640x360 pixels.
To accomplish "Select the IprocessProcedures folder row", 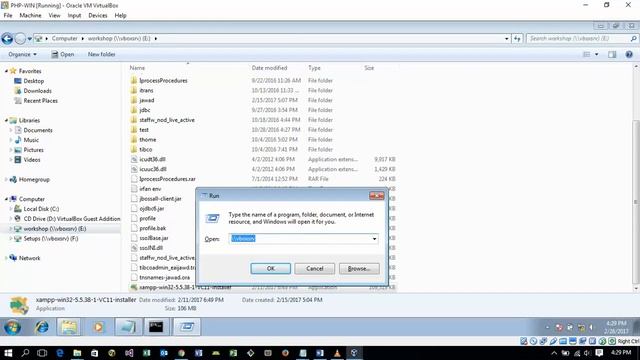I will (x=262, y=80).
